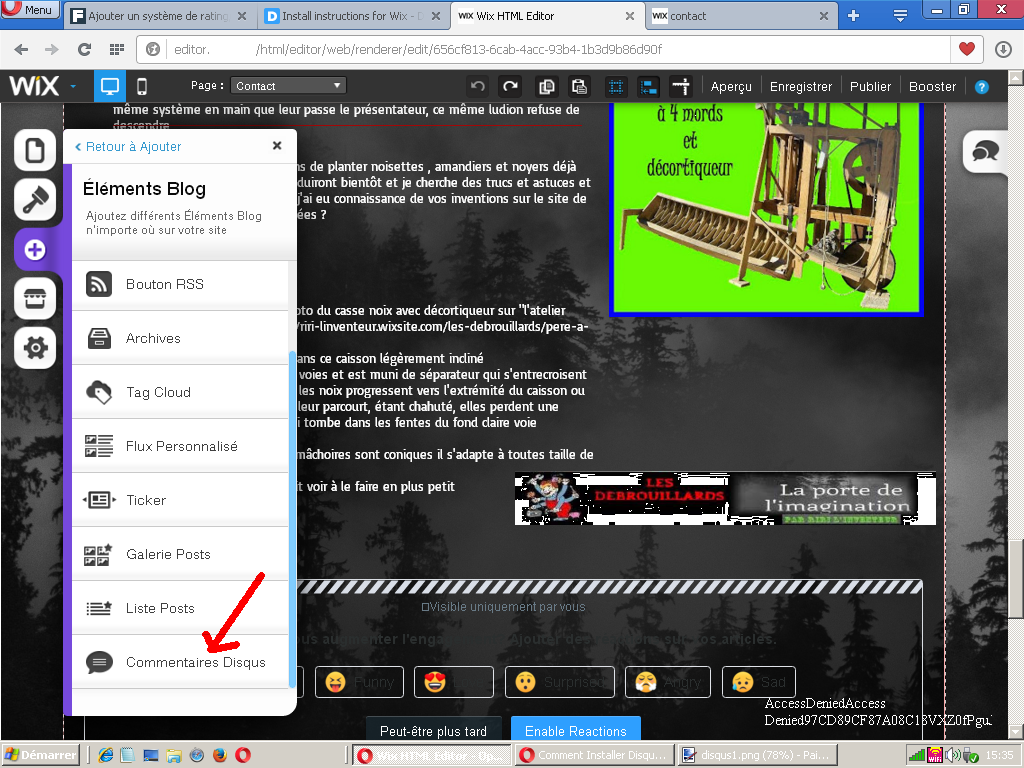Click the purple Add plus sidebar button
This screenshot has height=768, width=1024.
35,249
